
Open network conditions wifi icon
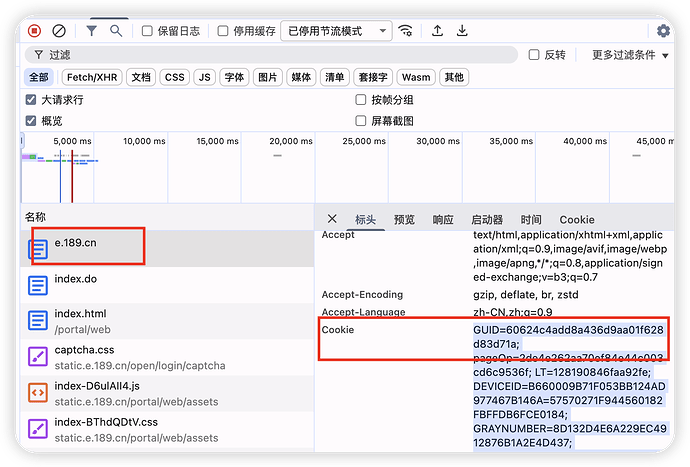point(405,31)
